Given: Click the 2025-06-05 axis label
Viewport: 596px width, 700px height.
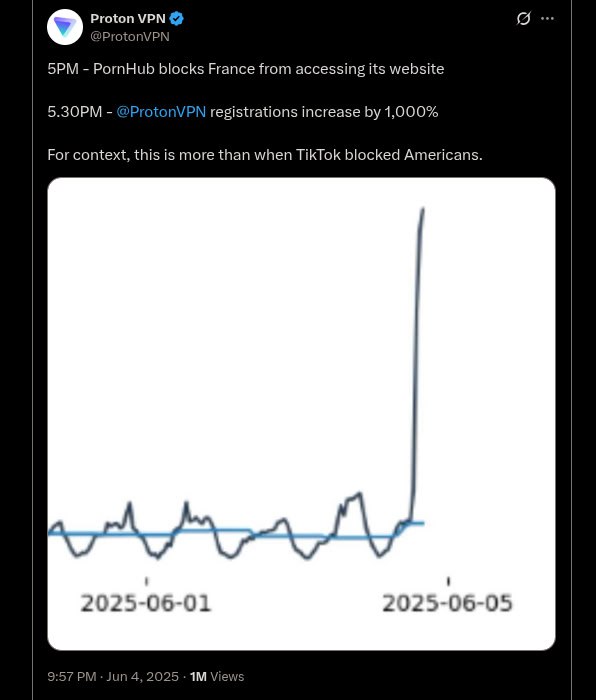Looking at the screenshot, I should [x=447, y=603].
